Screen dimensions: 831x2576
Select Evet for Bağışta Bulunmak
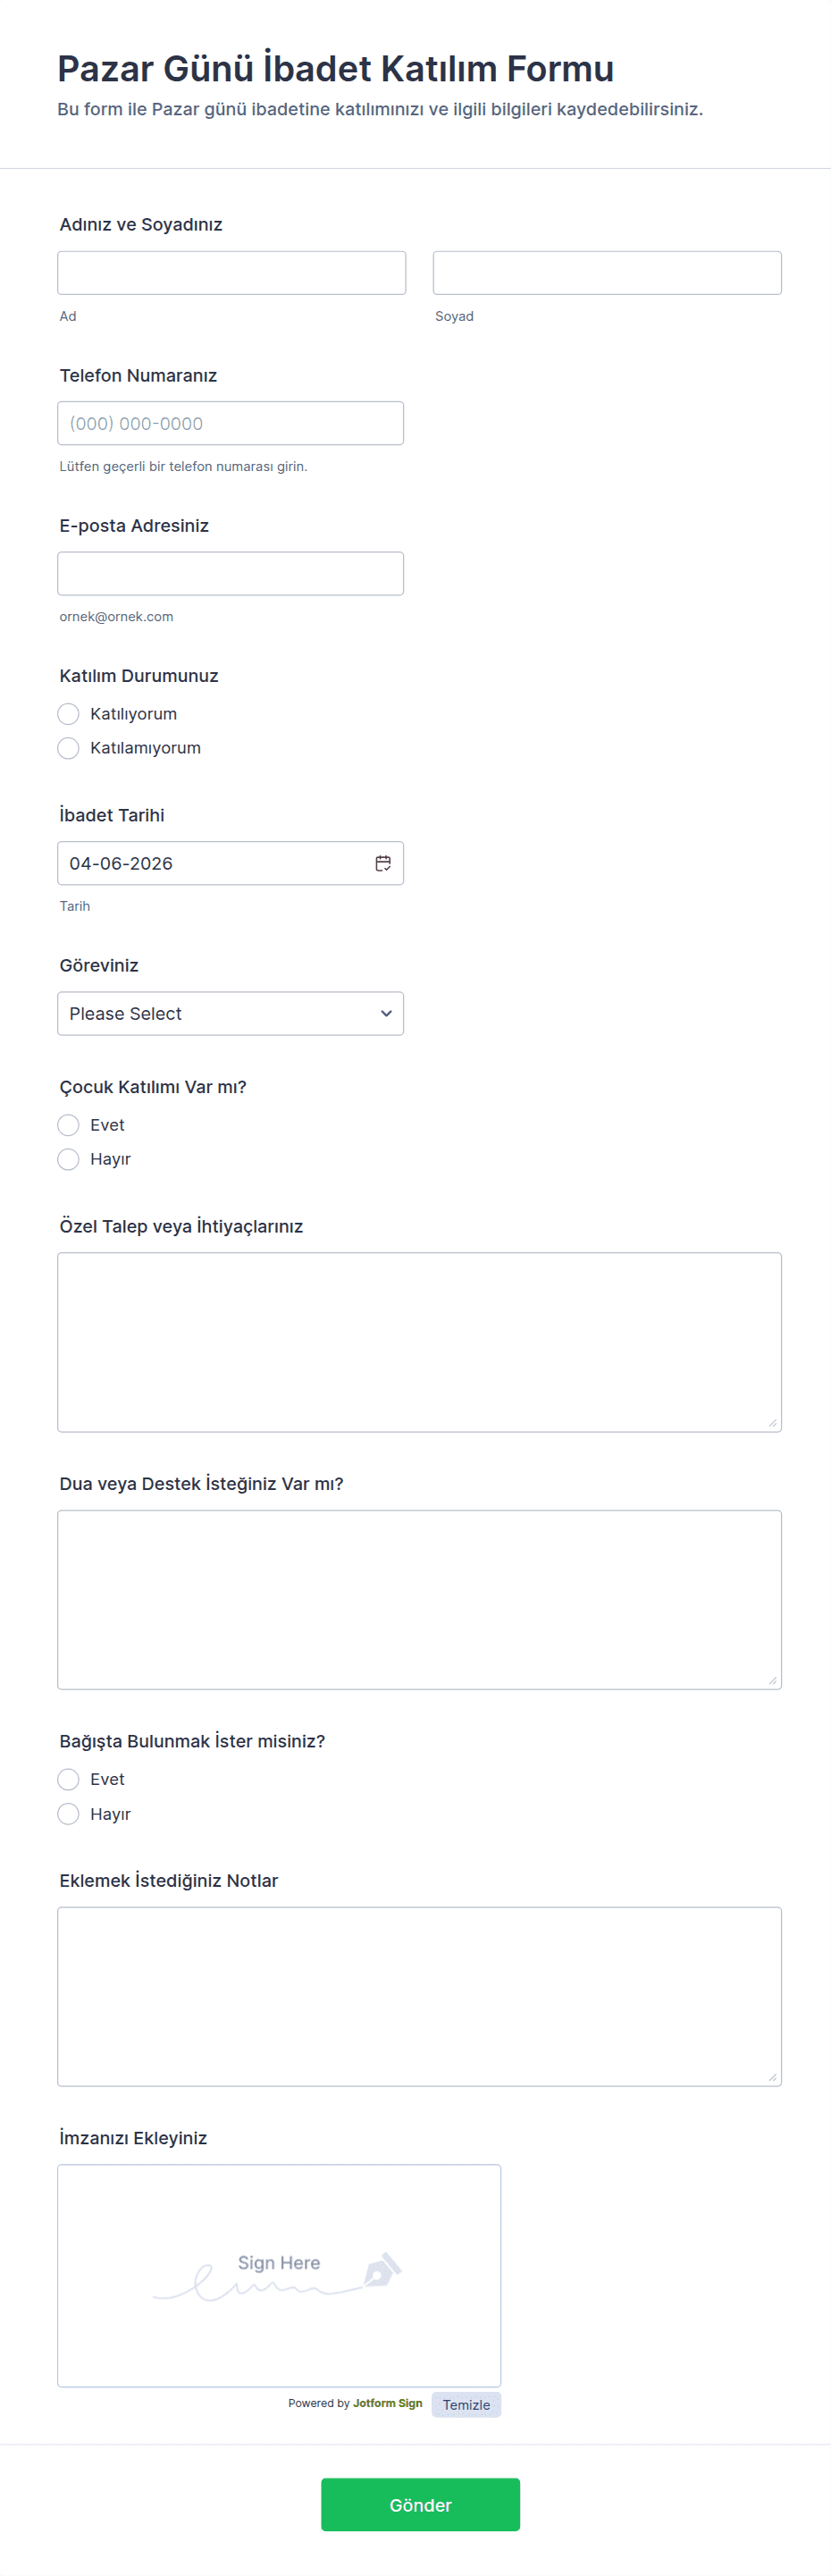click(69, 1779)
